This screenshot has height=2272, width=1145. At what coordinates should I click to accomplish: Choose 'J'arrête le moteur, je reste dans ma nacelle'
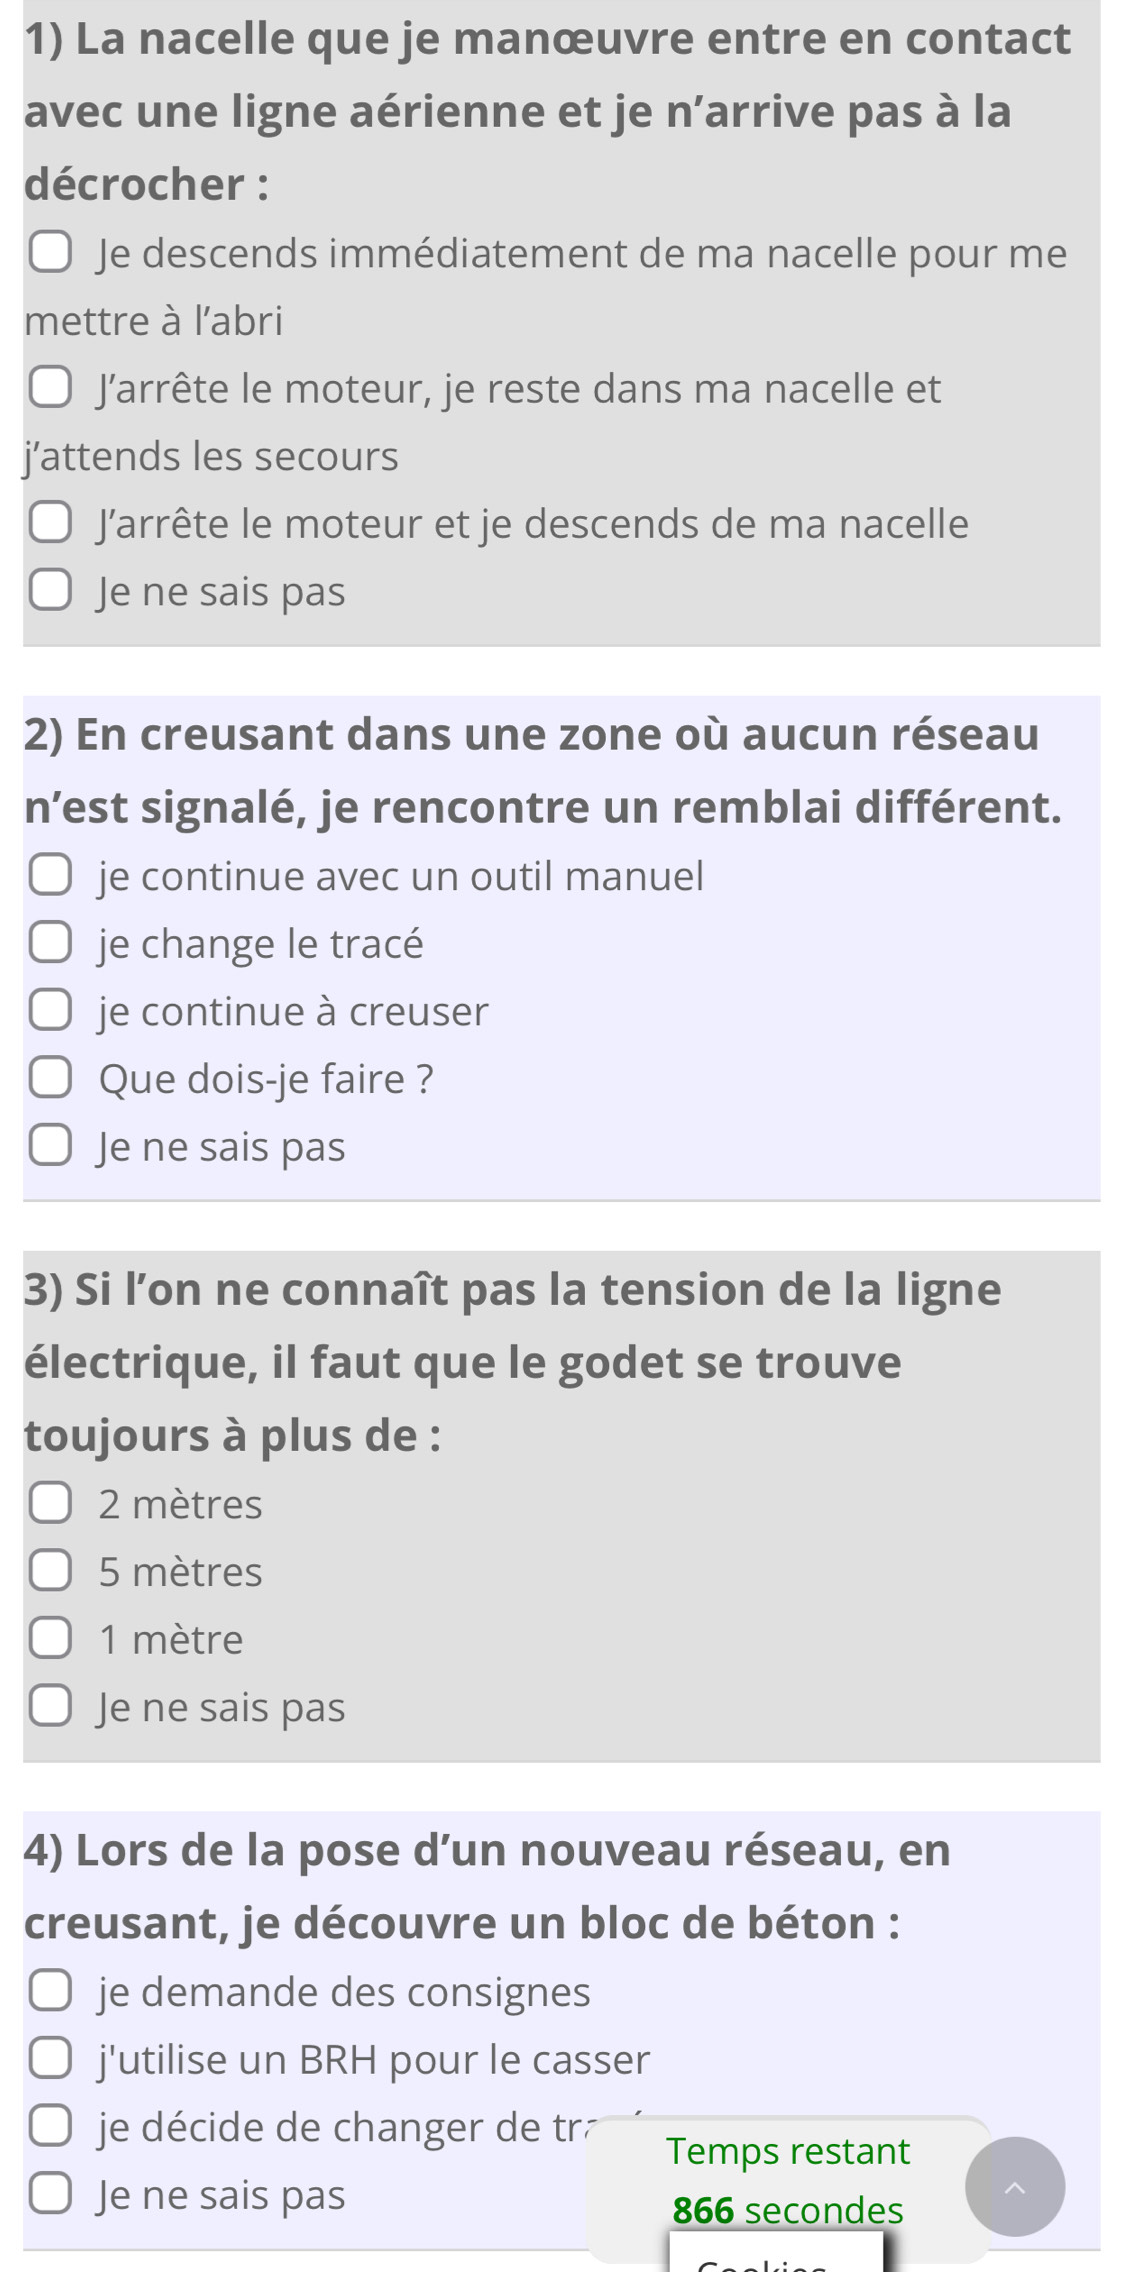click(50, 389)
